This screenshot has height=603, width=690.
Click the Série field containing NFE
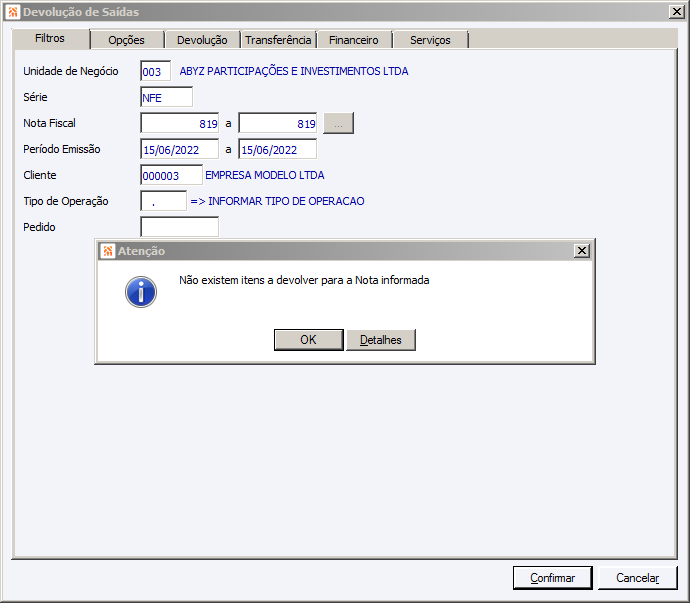point(166,97)
